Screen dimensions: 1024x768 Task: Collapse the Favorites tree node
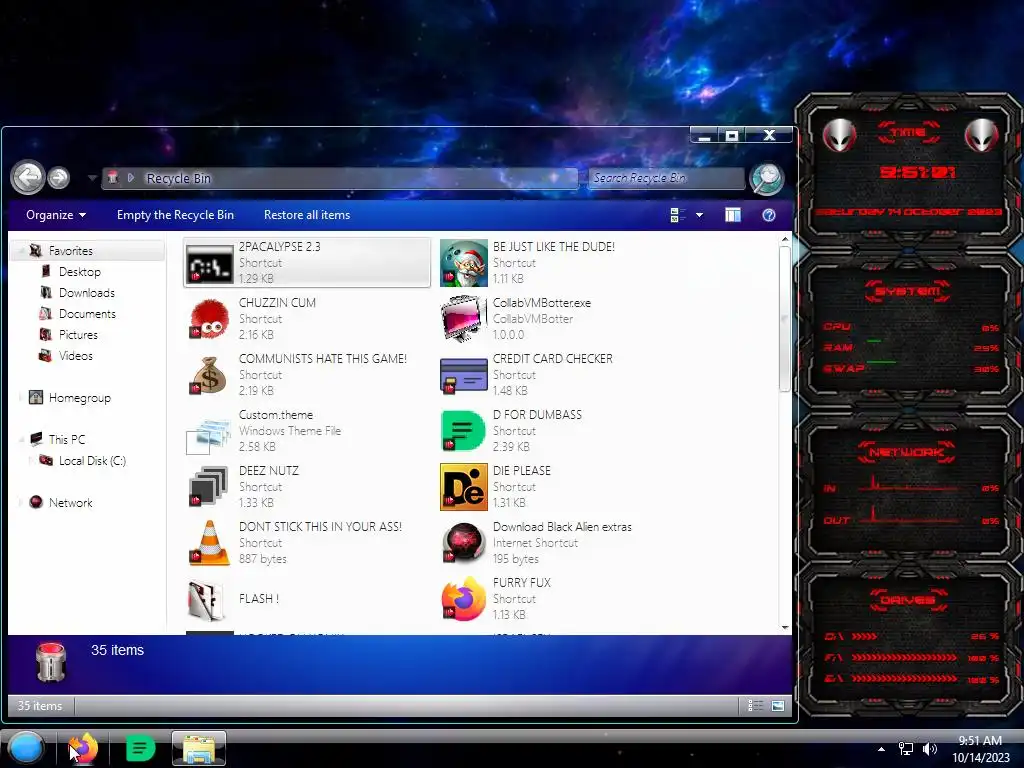coord(22,251)
